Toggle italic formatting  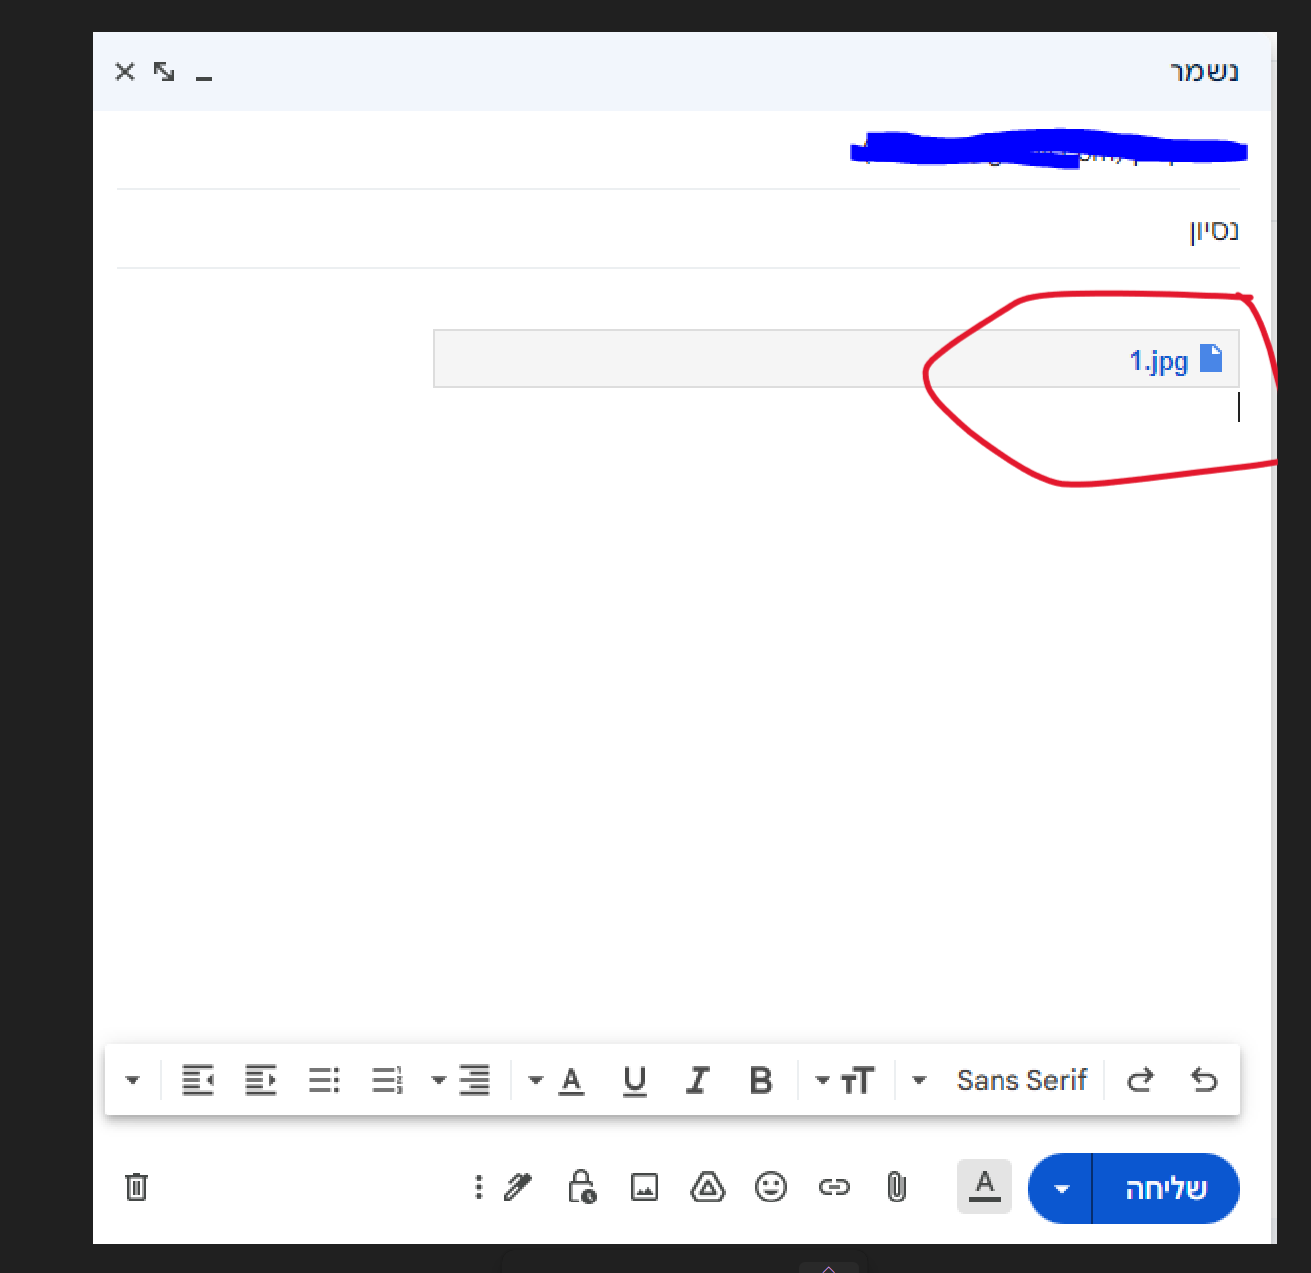coord(697,1080)
